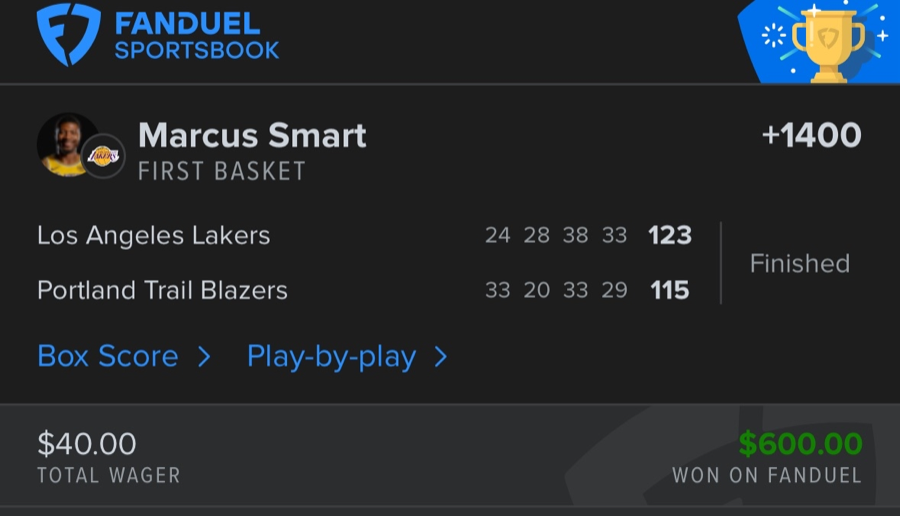Select the Los Angeles Lakers team row
Viewport: 900px width, 516px height.
click(153, 236)
